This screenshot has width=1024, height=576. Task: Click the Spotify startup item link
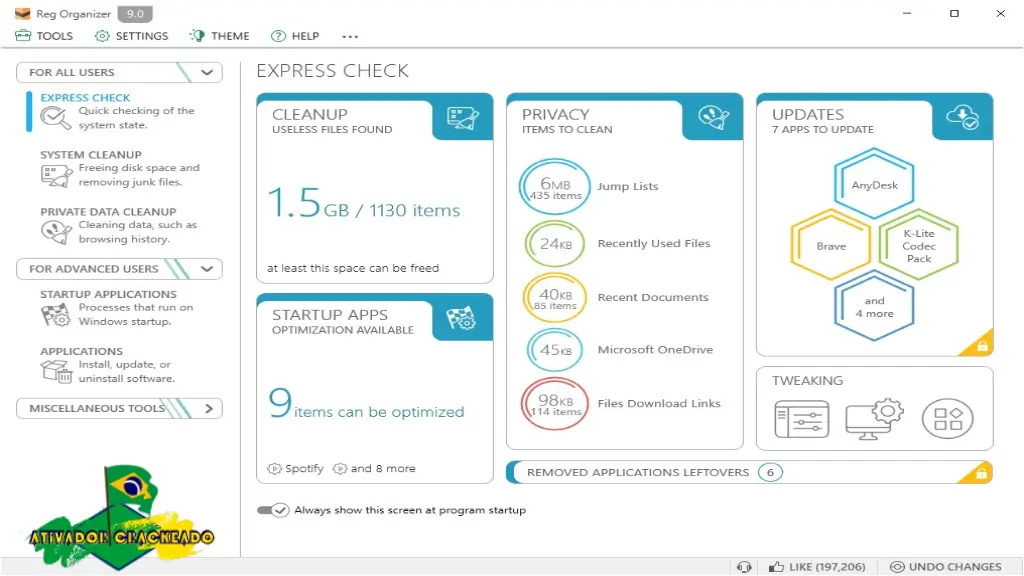coord(295,469)
